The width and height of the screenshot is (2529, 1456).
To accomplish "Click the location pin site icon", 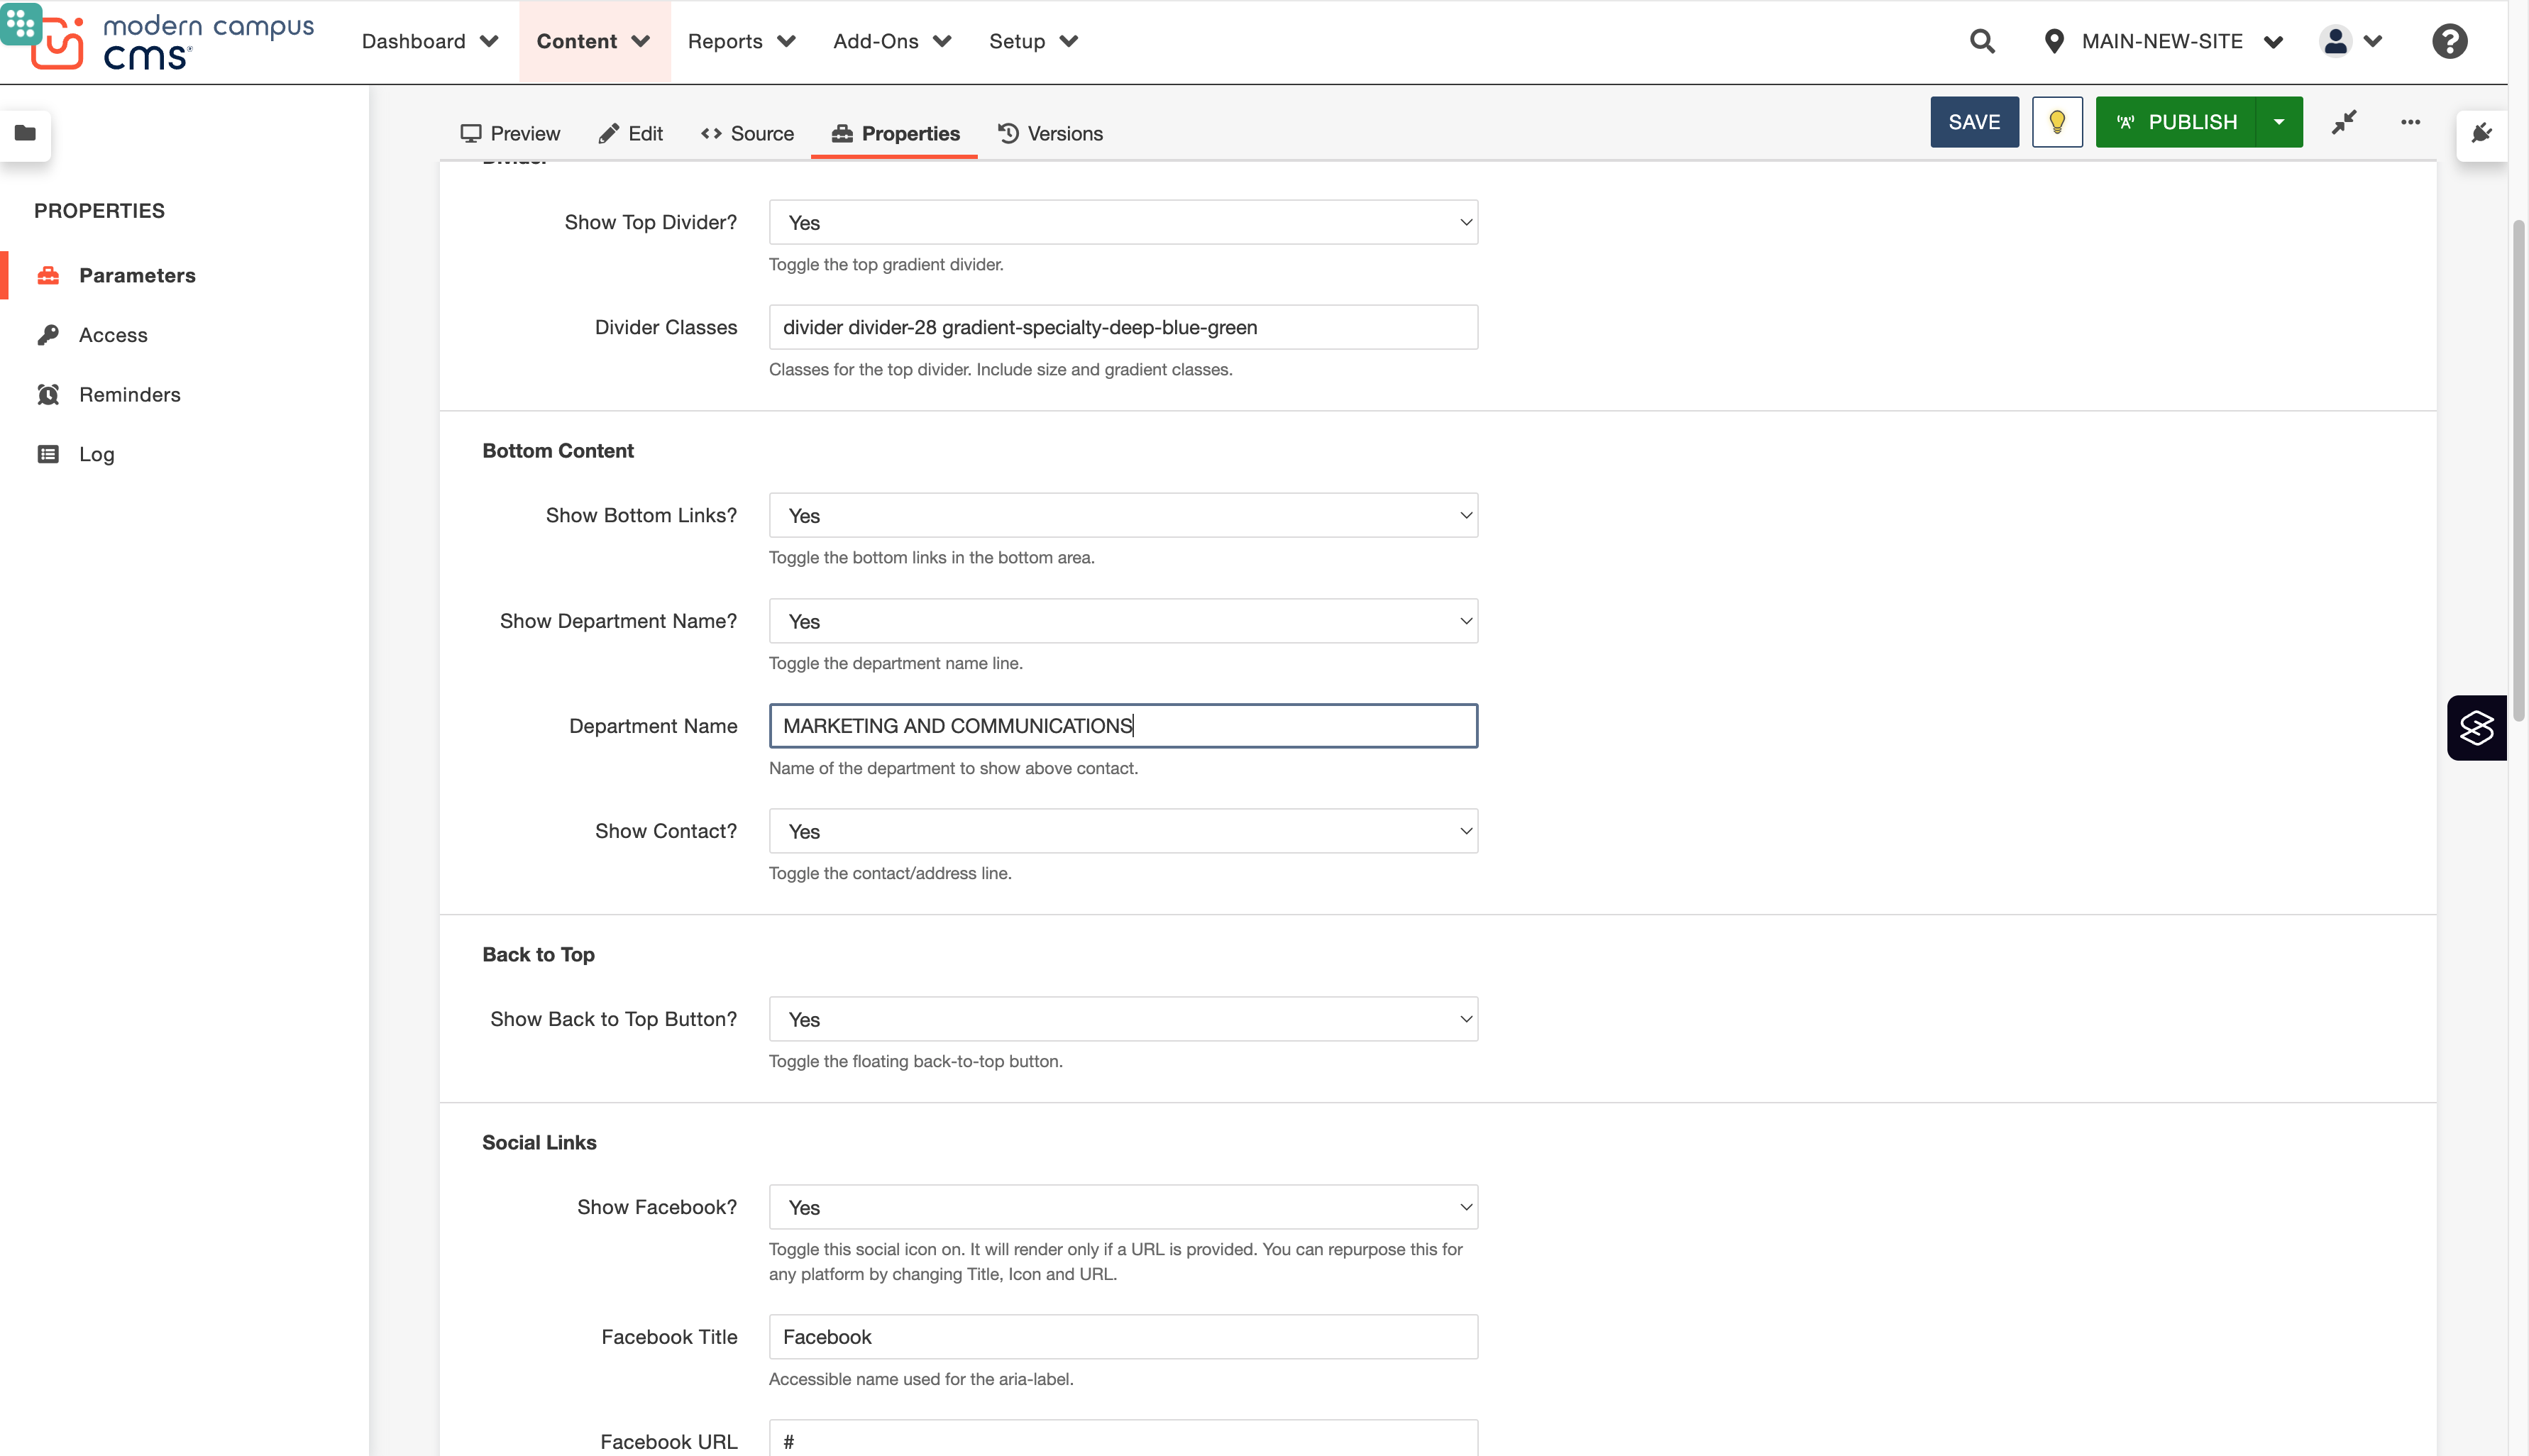I will [2054, 41].
